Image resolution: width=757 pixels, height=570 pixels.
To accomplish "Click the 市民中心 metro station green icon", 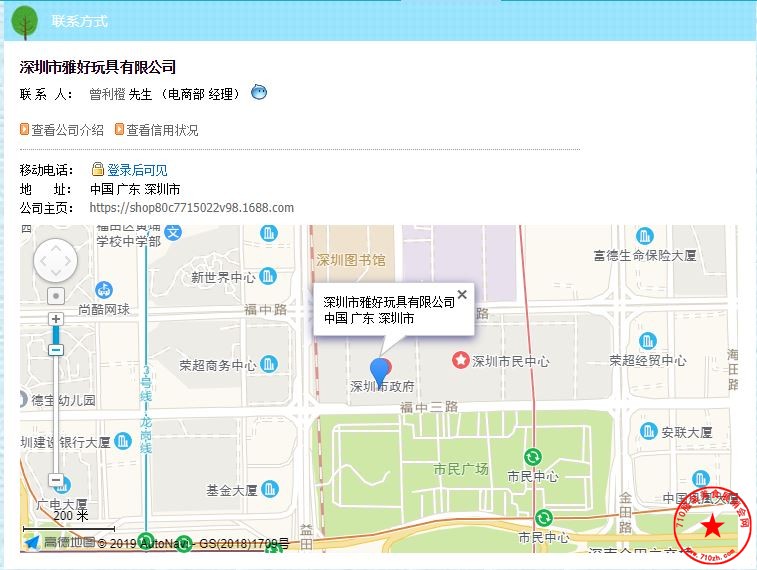I will pyautogui.click(x=533, y=457).
